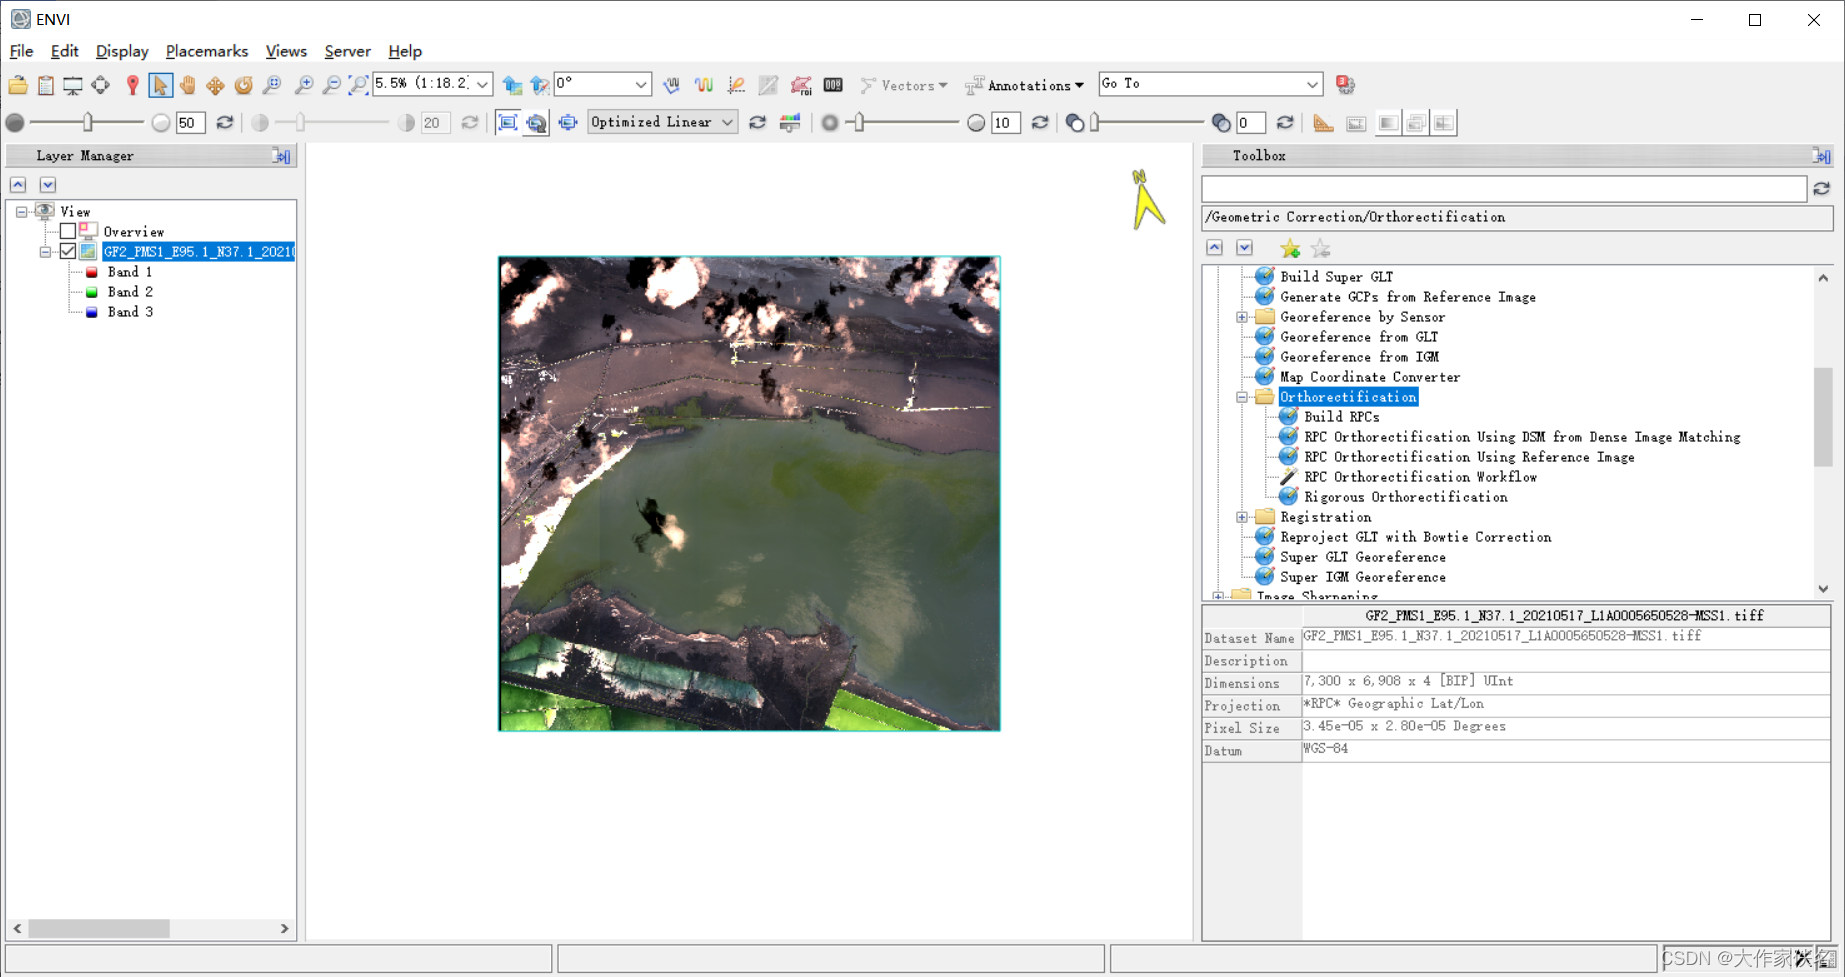The image size is (1845, 977).
Task: Click the Open file folder icon
Action: (18, 85)
